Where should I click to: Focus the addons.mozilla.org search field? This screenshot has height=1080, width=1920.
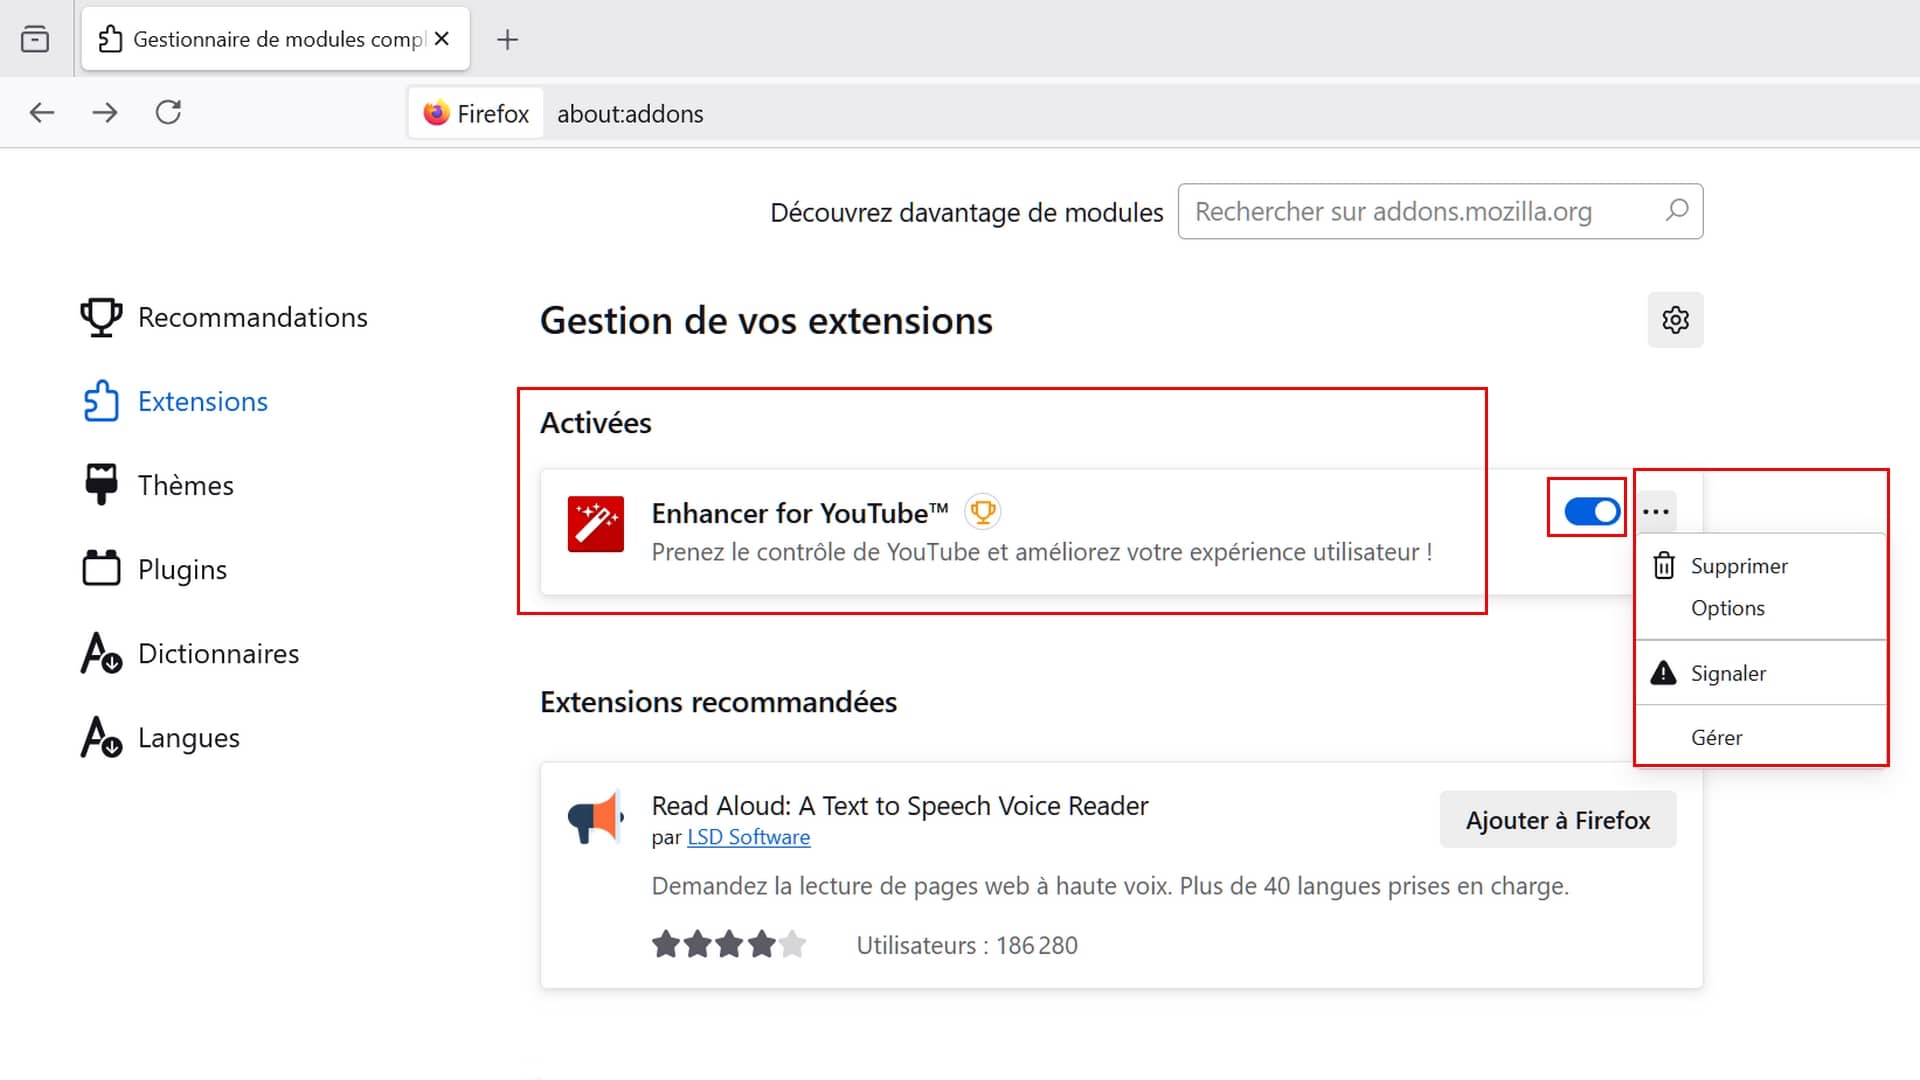[1420, 211]
